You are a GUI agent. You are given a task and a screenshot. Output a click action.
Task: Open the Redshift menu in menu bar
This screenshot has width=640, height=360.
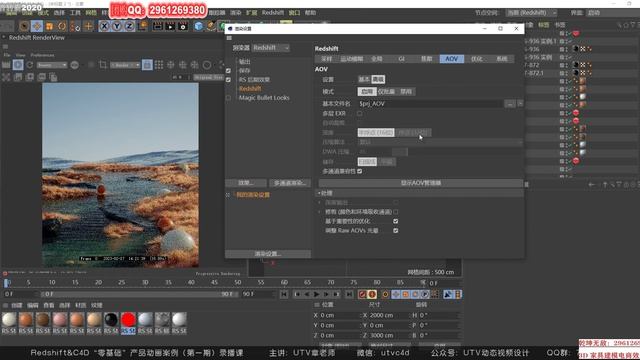[x=273, y=13]
